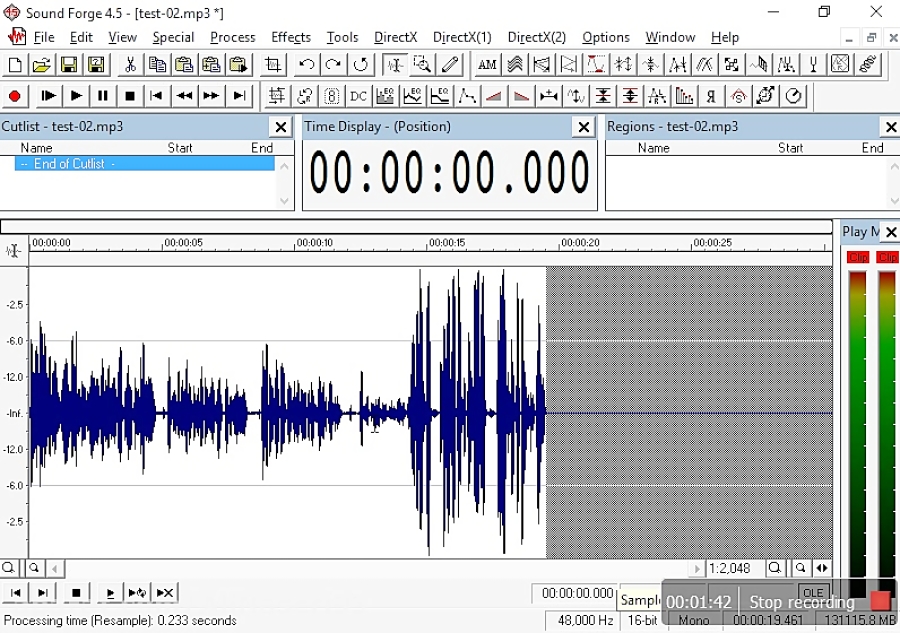
Task: Stop playback in the top transport toolbar
Action: (x=130, y=96)
